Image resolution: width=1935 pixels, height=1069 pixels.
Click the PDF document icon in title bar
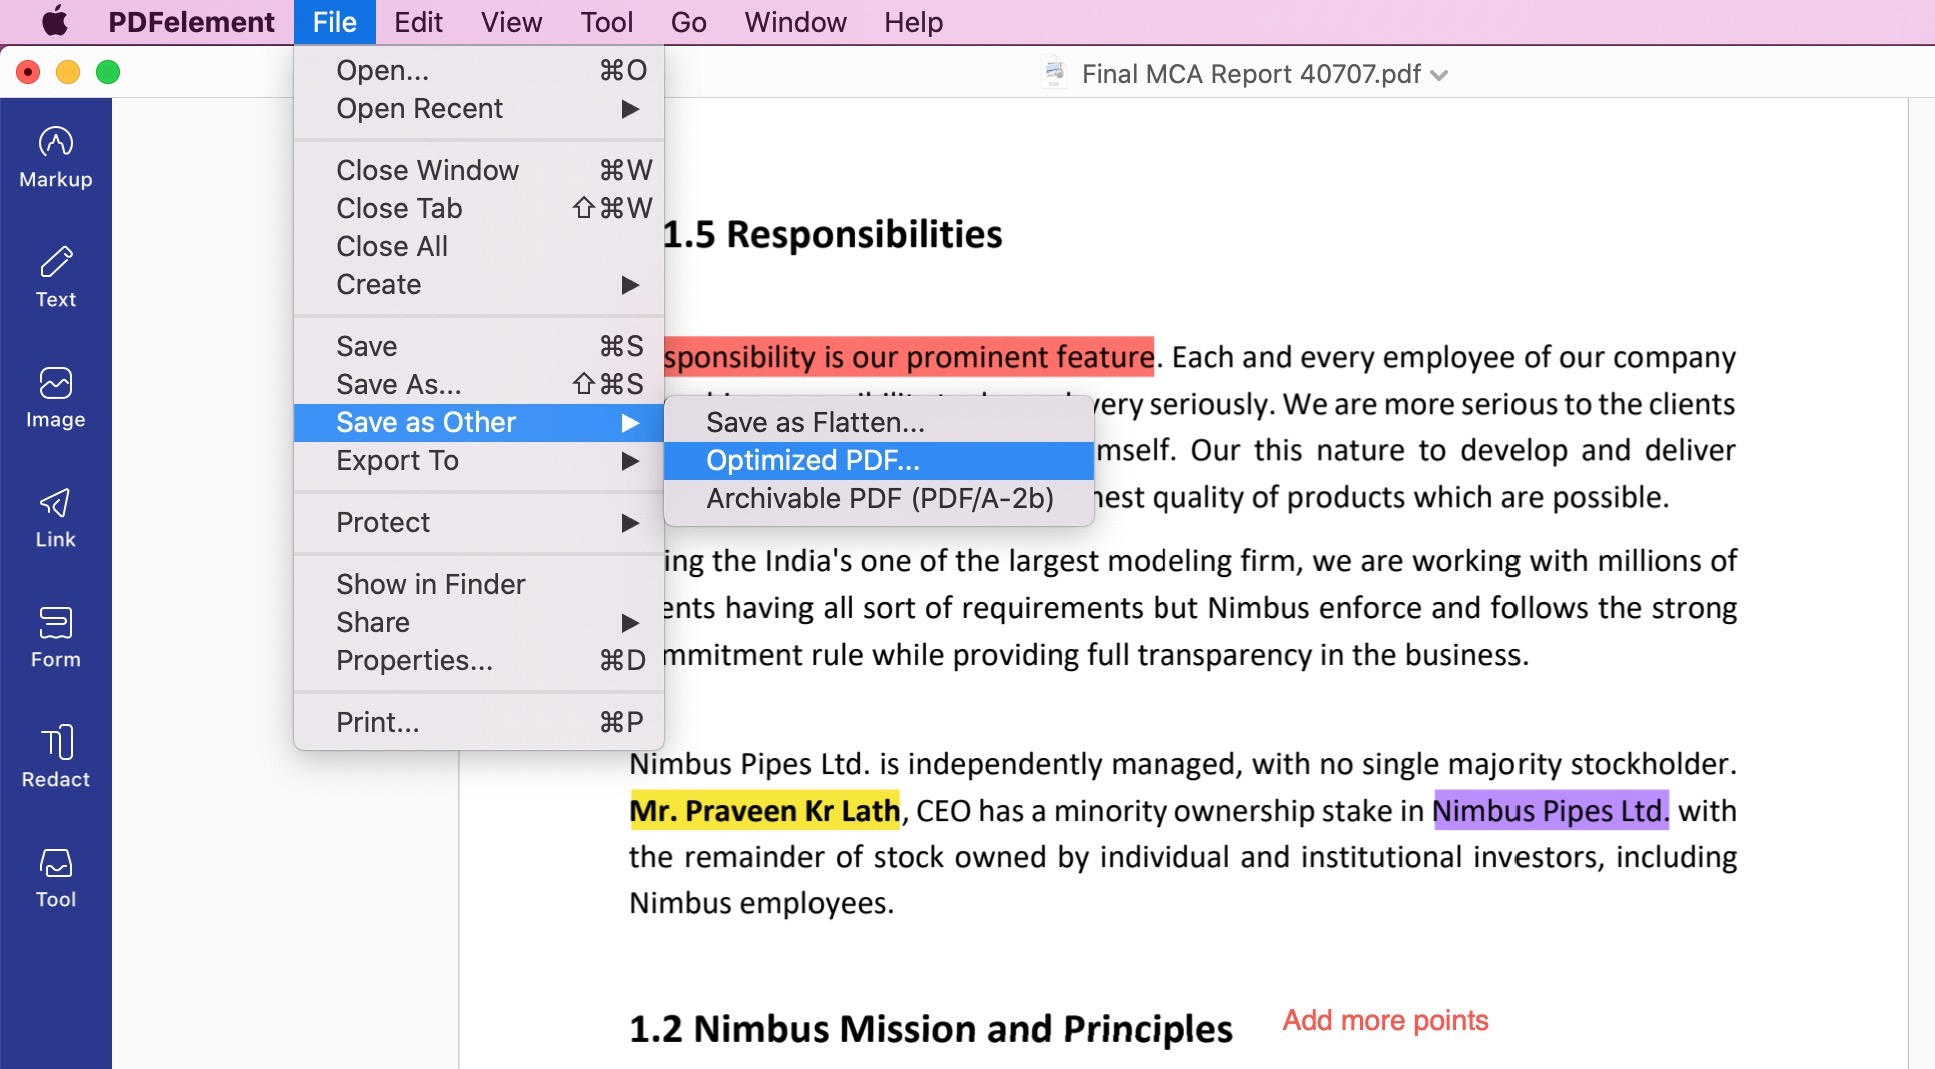(1054, 73)
